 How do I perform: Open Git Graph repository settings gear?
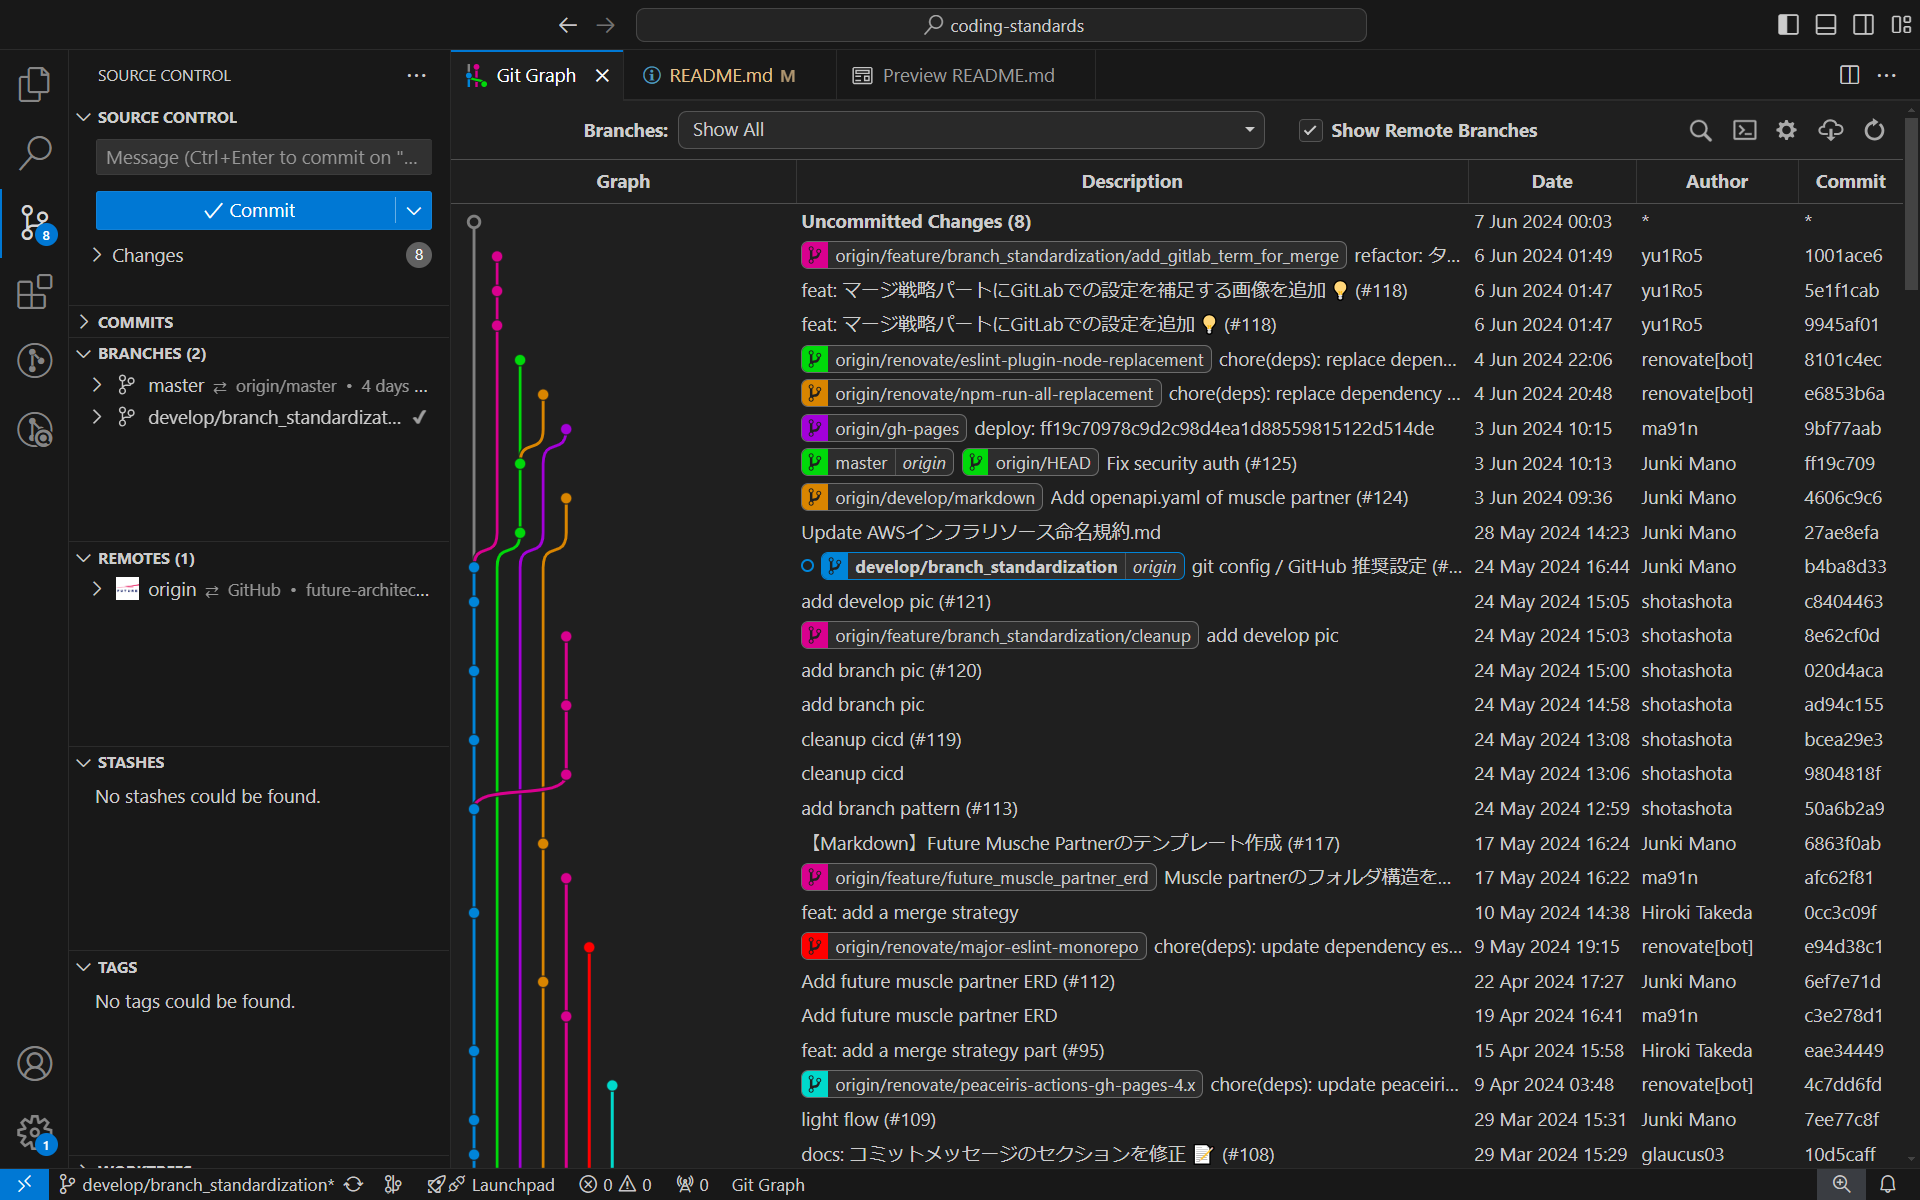1786,130
